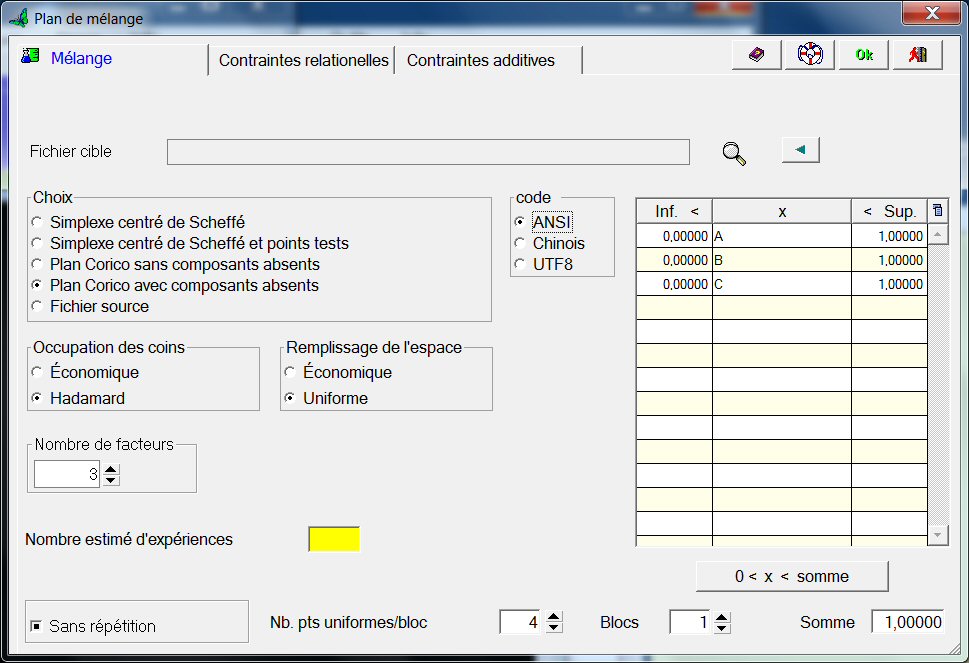Toggle the Sans répétition checkbox
The image size is (969, 663).
[x=35, y=625]
